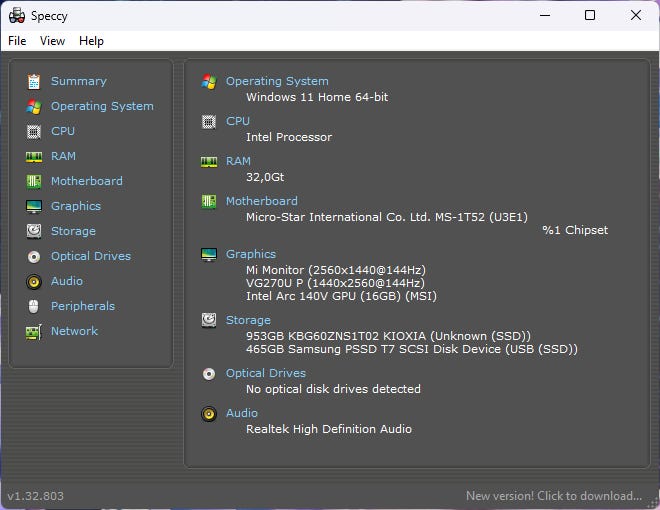This screenshot has height=510, width=660.
Task: Click the Graphics monitor icon in summary panel
Action: 209,255
